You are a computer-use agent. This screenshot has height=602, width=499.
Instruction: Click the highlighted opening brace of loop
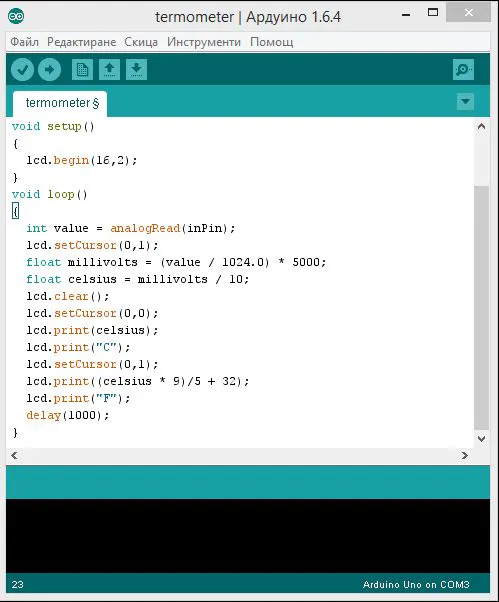[x=15, y=212]
